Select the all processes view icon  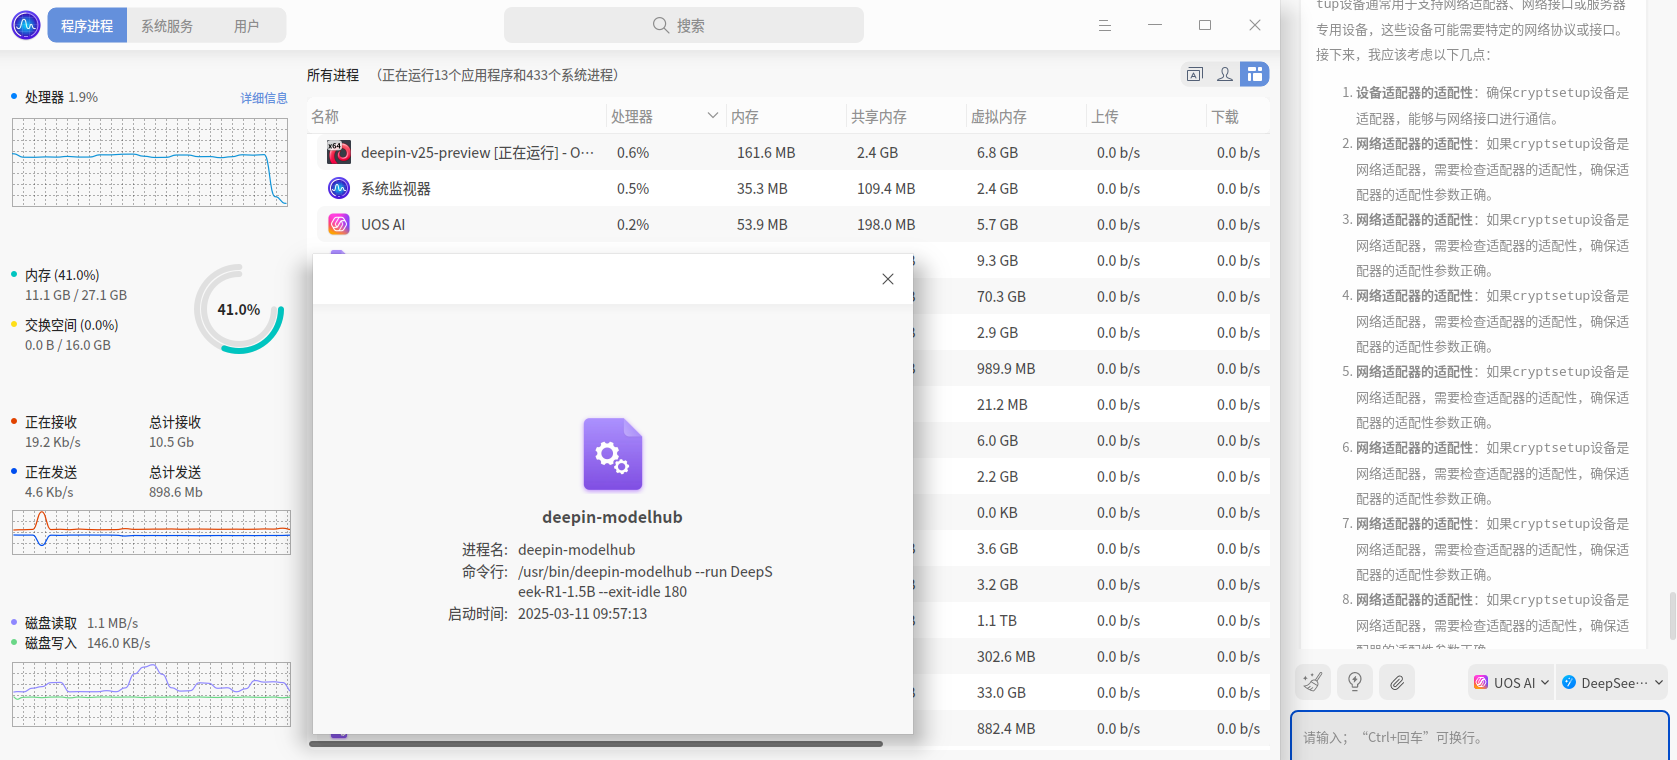click(1255, 74)
